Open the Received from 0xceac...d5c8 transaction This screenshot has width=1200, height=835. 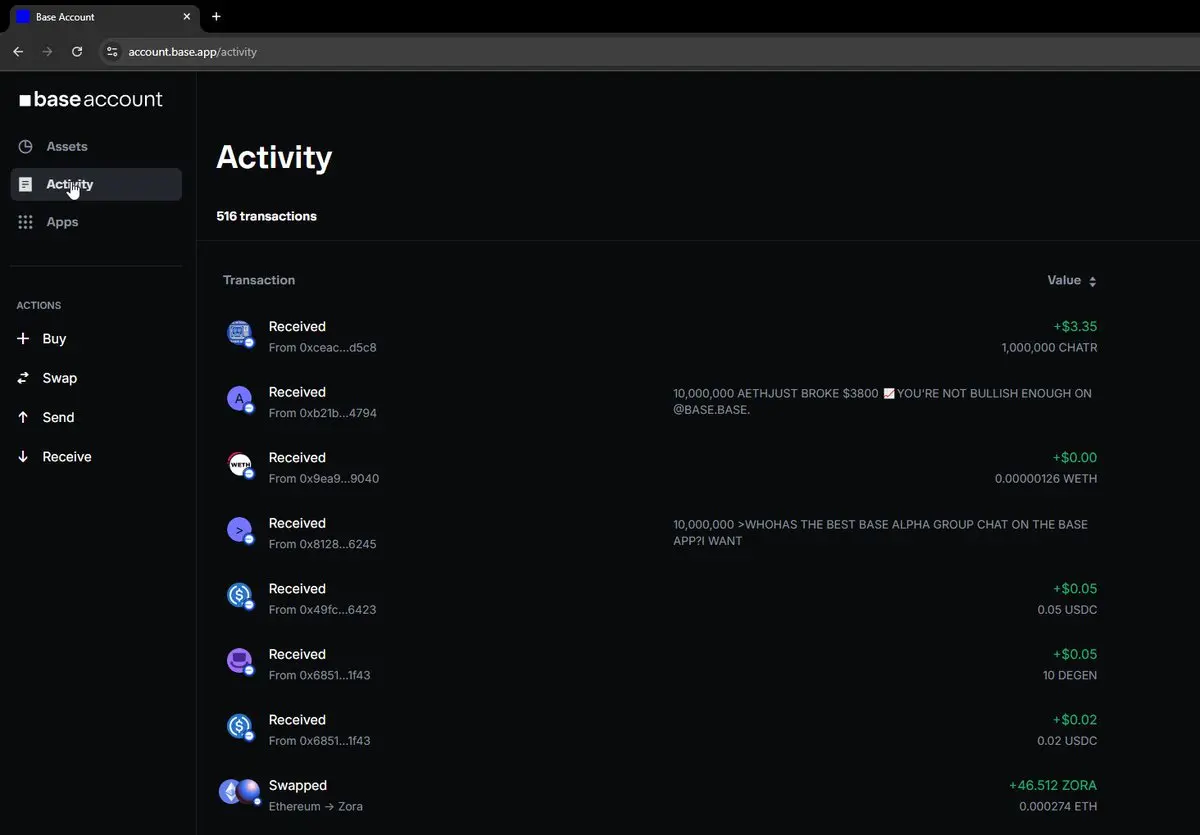coord(660,337)
